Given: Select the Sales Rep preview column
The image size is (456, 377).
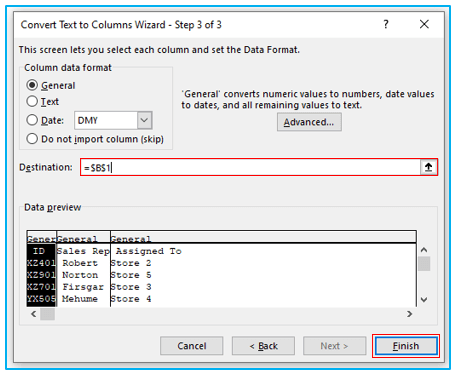Looking at the screenshot, I should click(83, 268).
